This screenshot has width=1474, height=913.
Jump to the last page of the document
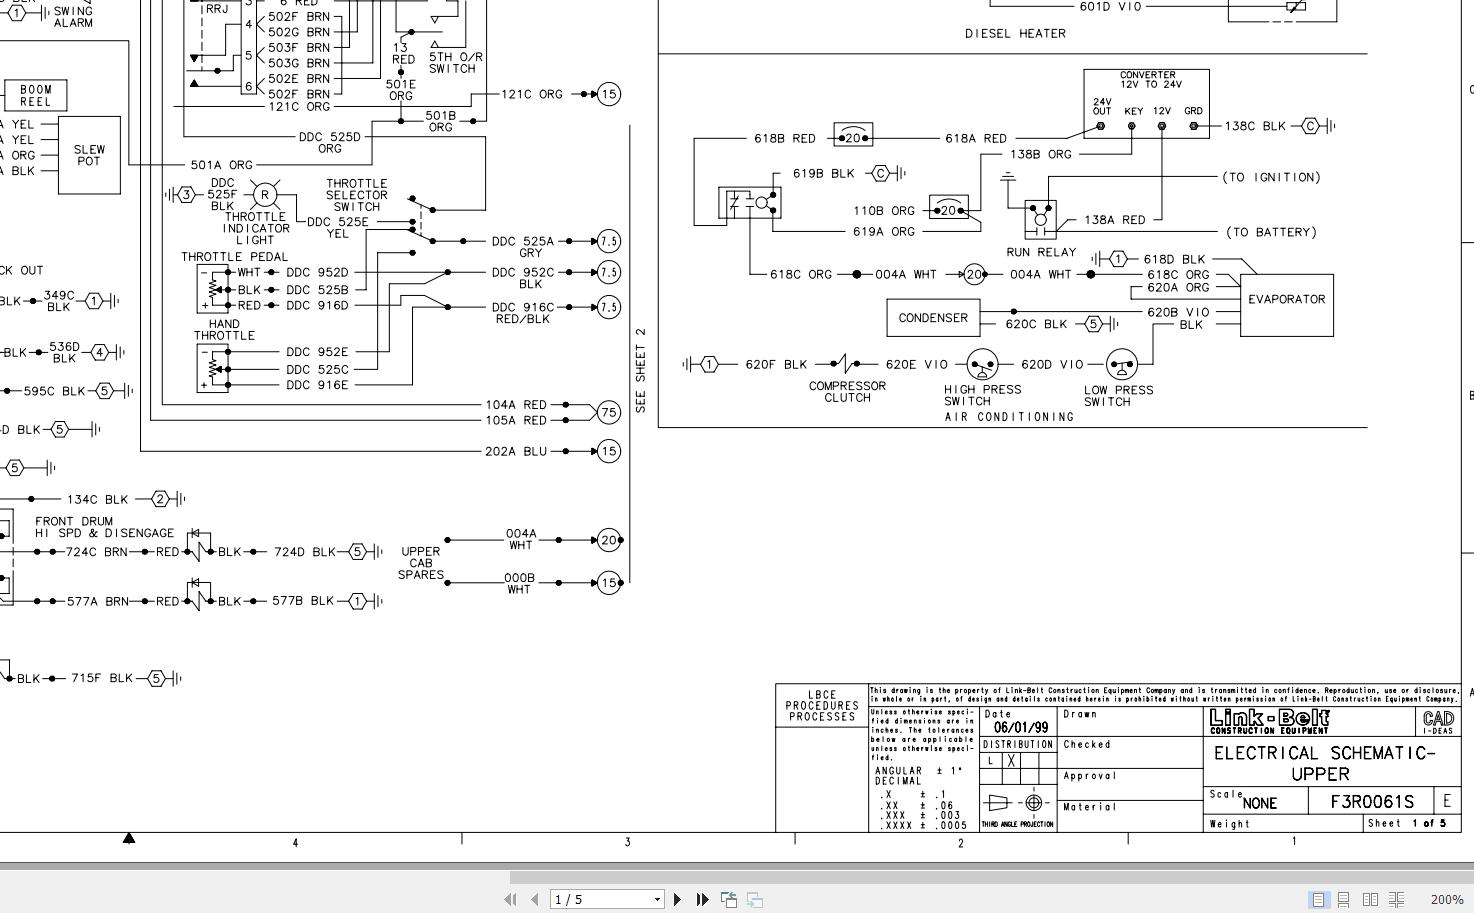coord(702,899)
